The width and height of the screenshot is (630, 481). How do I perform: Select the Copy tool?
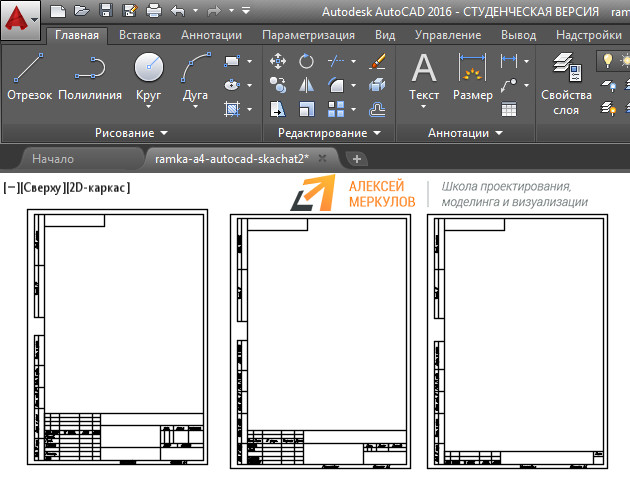pyautogui.click(x=278, y=85)
